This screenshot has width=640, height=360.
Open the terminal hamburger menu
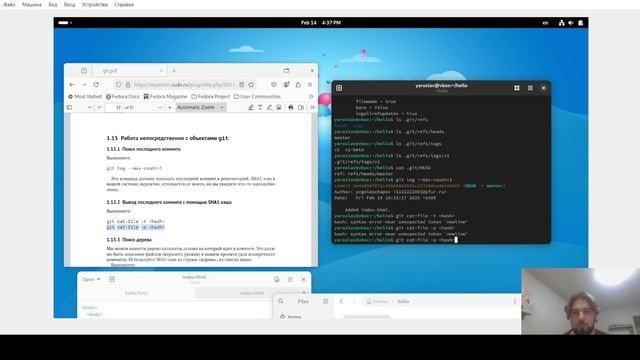[x=530, y=88]
